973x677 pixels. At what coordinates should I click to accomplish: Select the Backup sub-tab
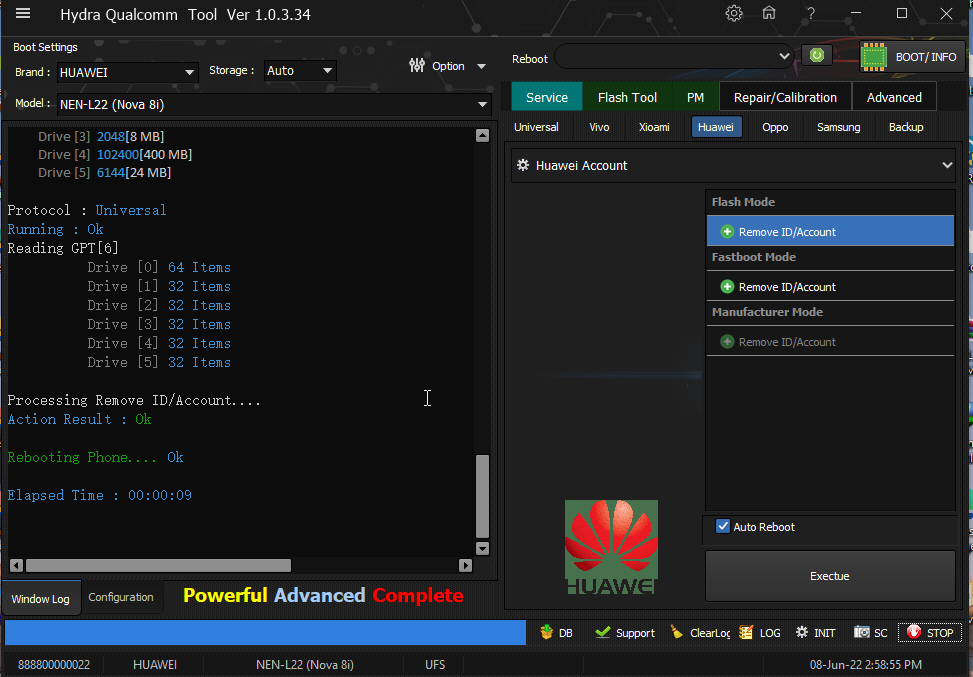click(x=905, y=127)
